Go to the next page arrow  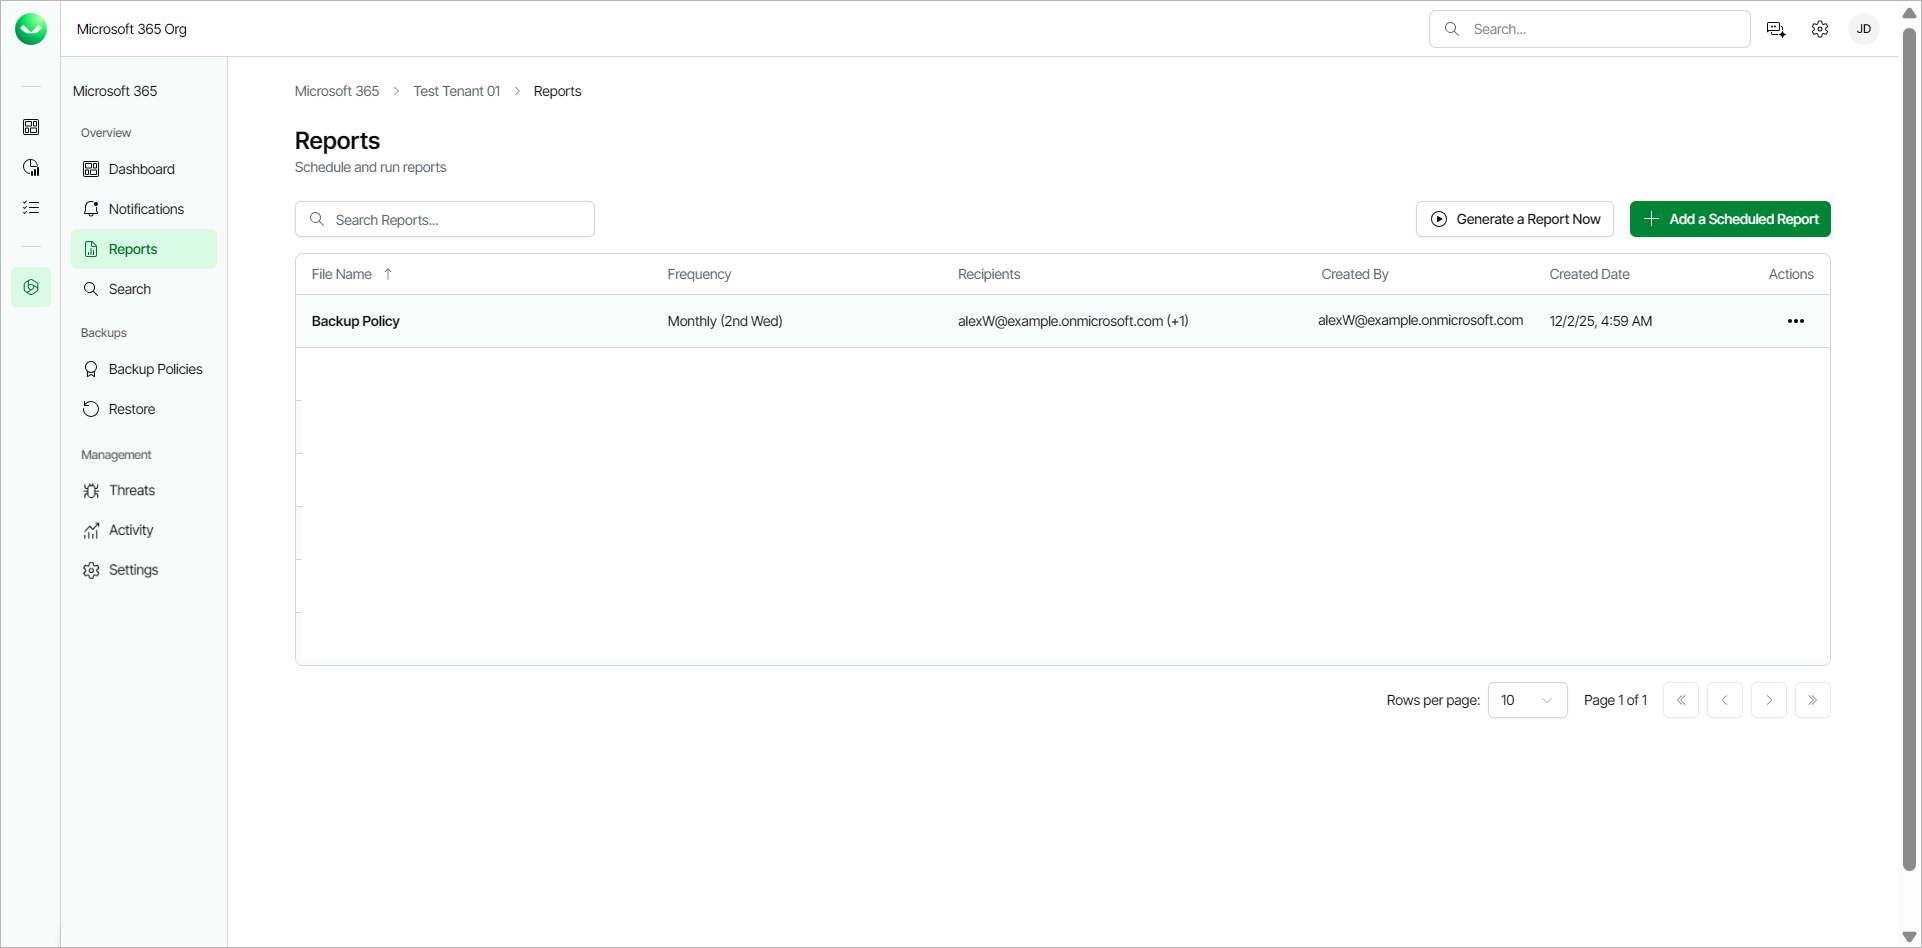pos(1768,700)
